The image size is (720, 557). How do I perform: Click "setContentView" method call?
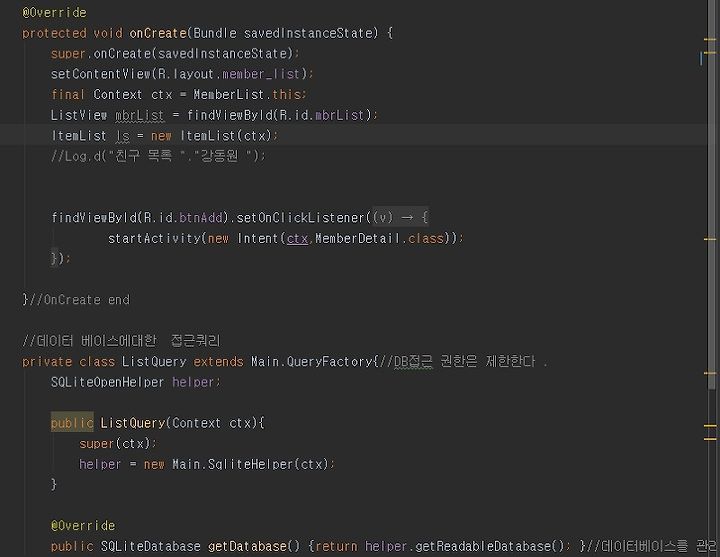coord(101,74)
